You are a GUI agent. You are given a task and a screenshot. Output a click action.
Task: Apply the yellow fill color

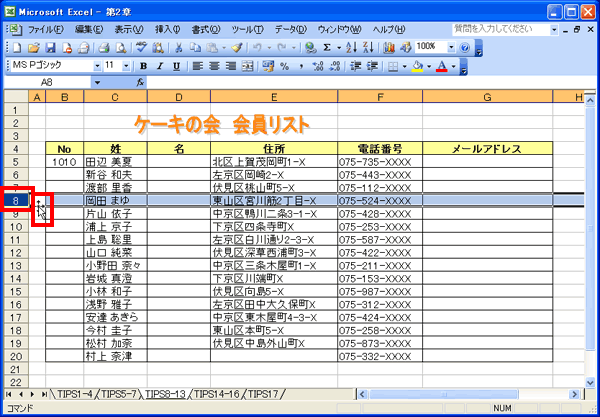pyautogui.click(x=418, y=67)
